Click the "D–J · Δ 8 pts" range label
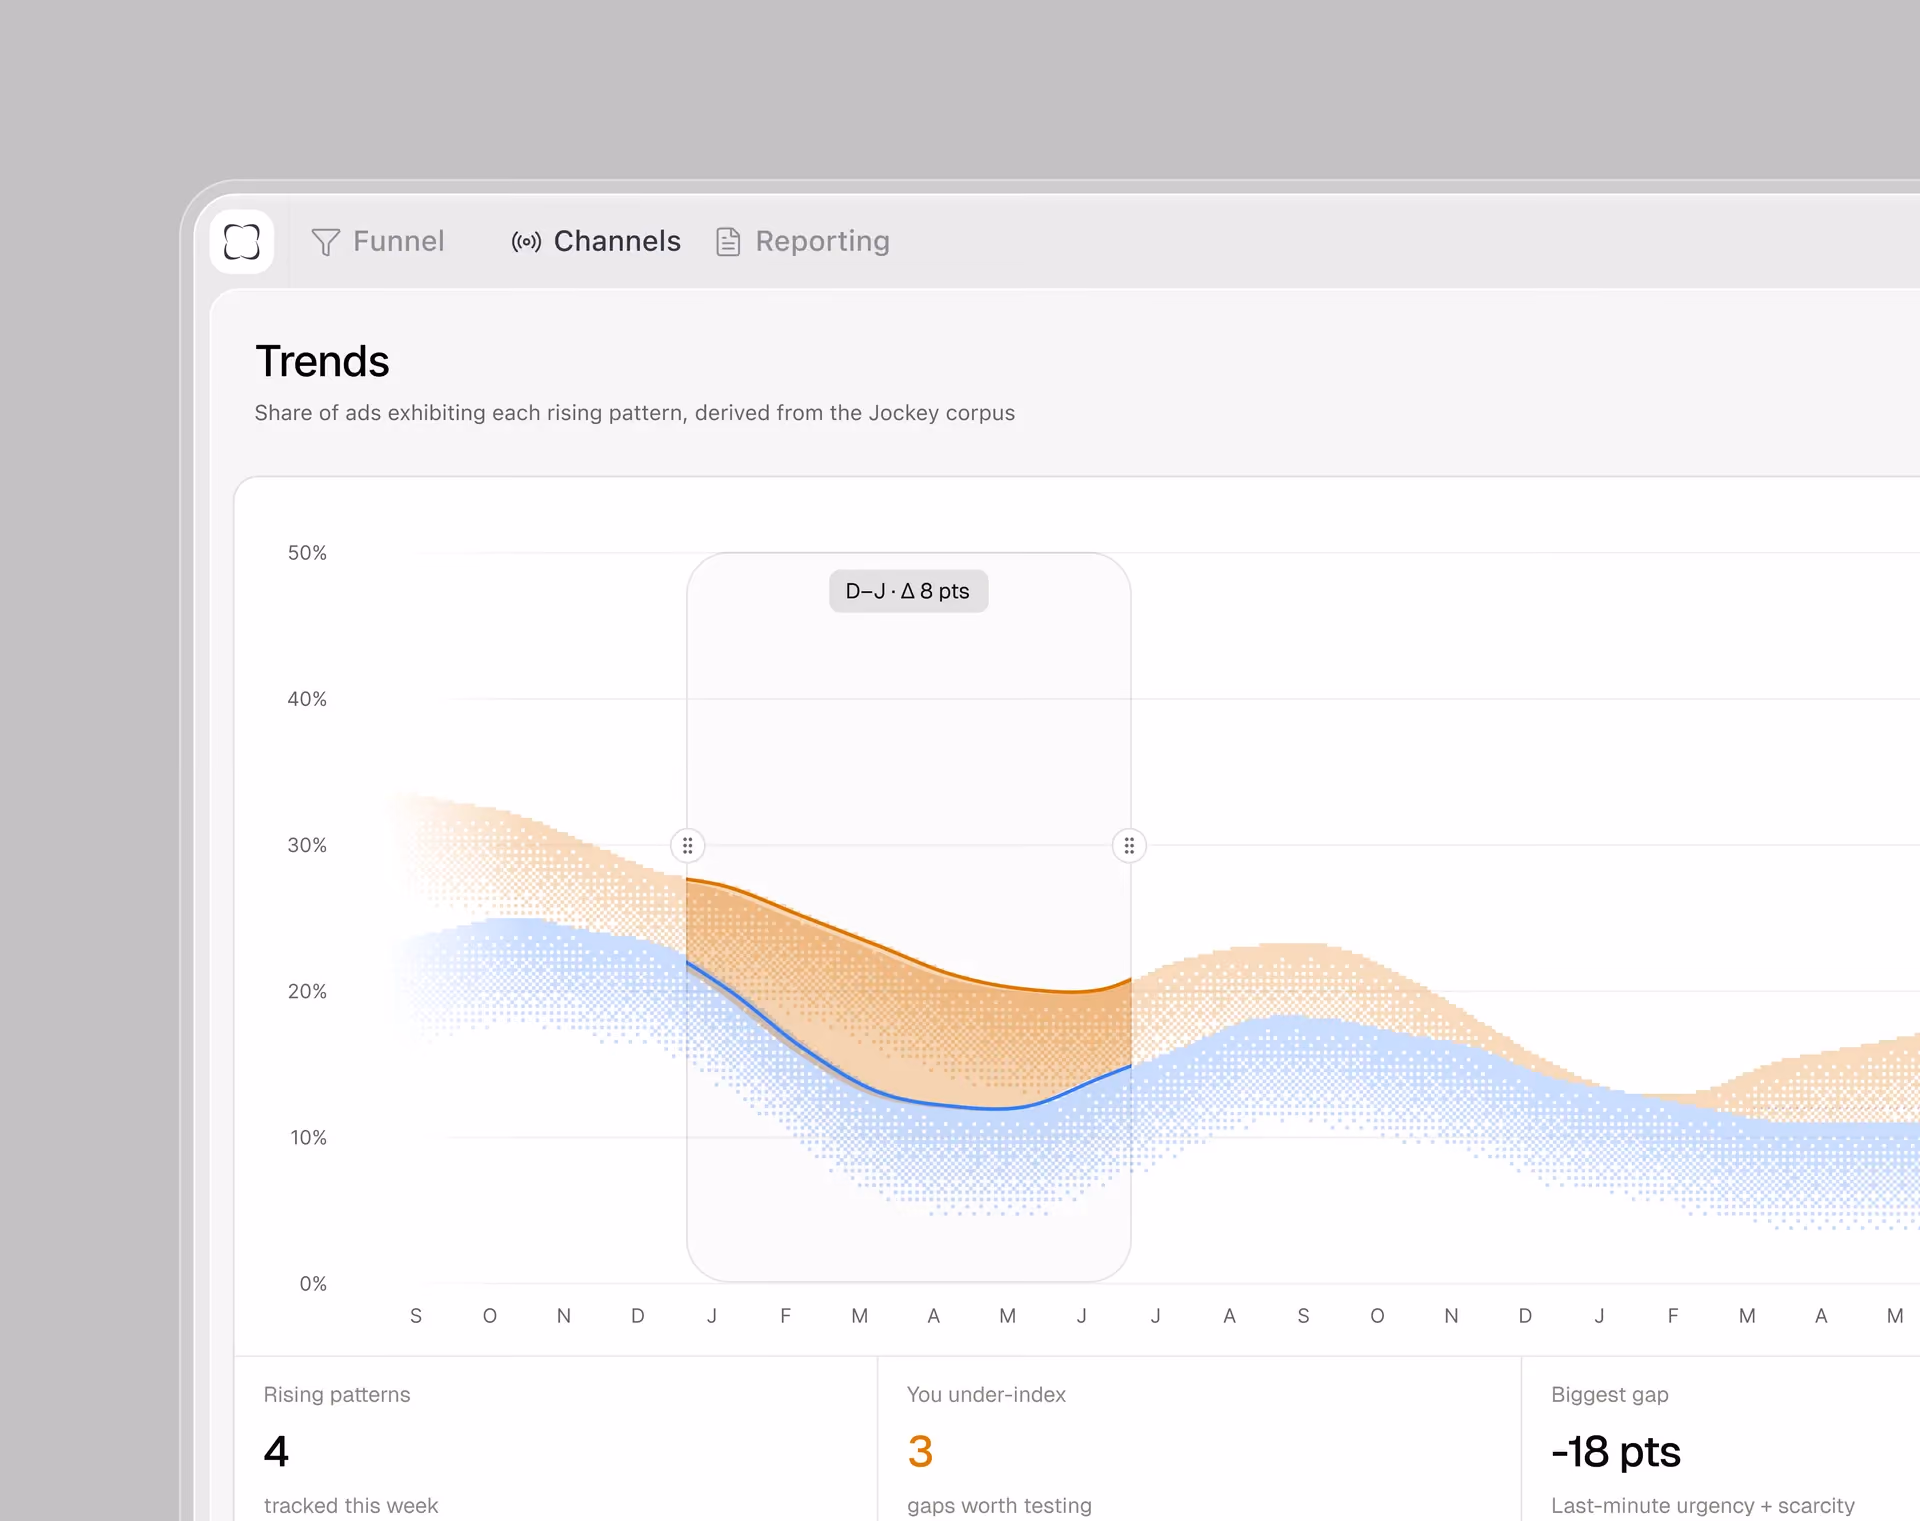This screenshot has height=1521, width=1920. point(908,591)
